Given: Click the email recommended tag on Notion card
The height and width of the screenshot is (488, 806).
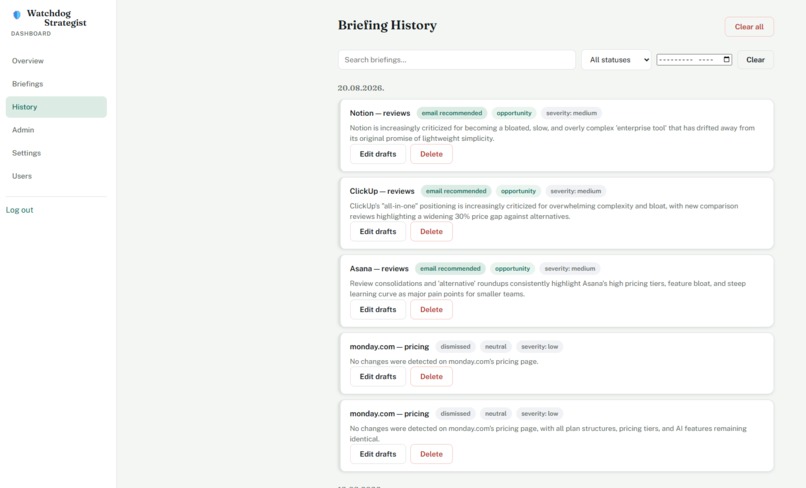Looking at the screenshot, I should coord(452,113).
